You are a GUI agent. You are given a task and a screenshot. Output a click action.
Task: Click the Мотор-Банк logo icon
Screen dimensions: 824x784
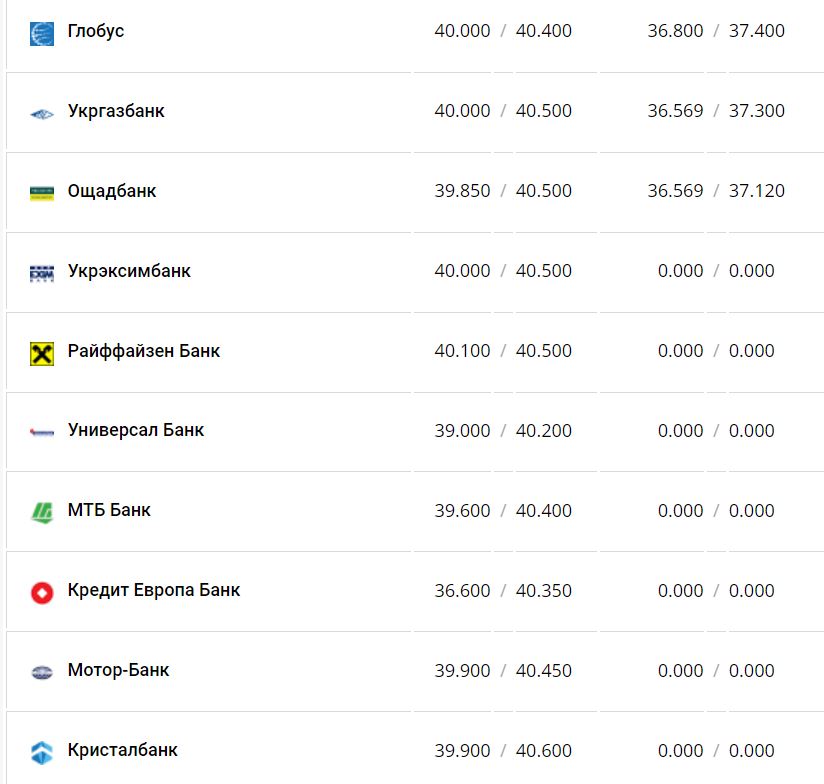42,672
